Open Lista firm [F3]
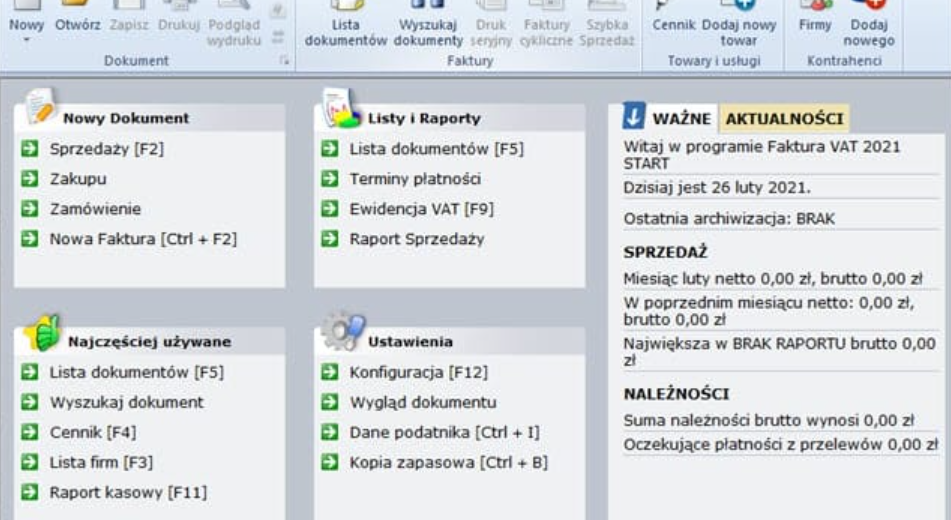The image size is (951, 520). coord(101,462)
